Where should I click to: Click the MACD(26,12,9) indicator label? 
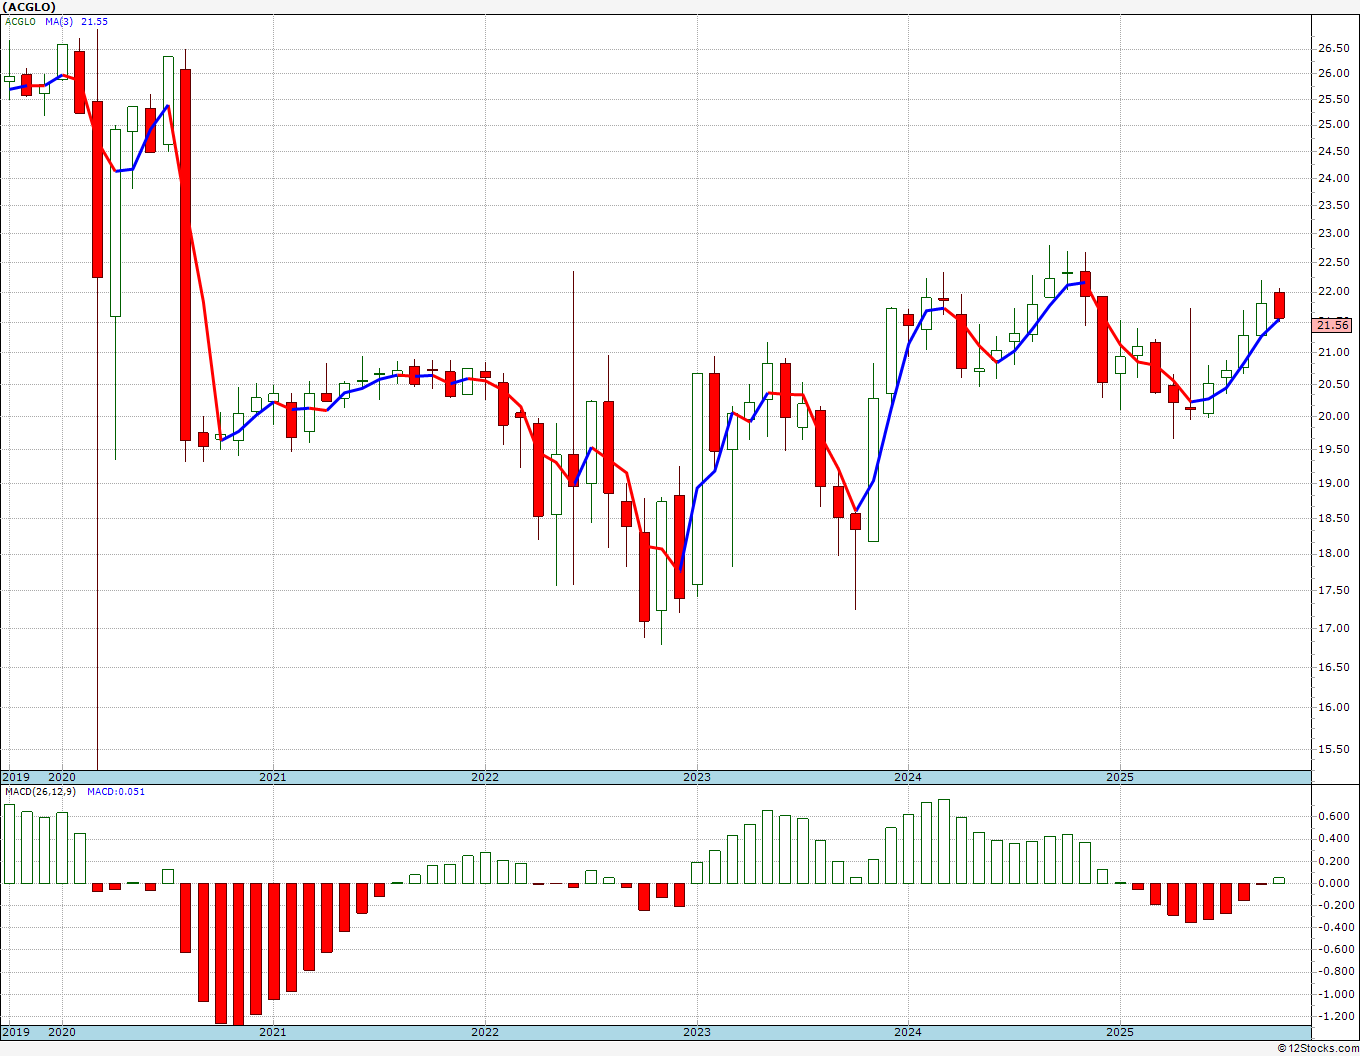click(x=40, y=792)
